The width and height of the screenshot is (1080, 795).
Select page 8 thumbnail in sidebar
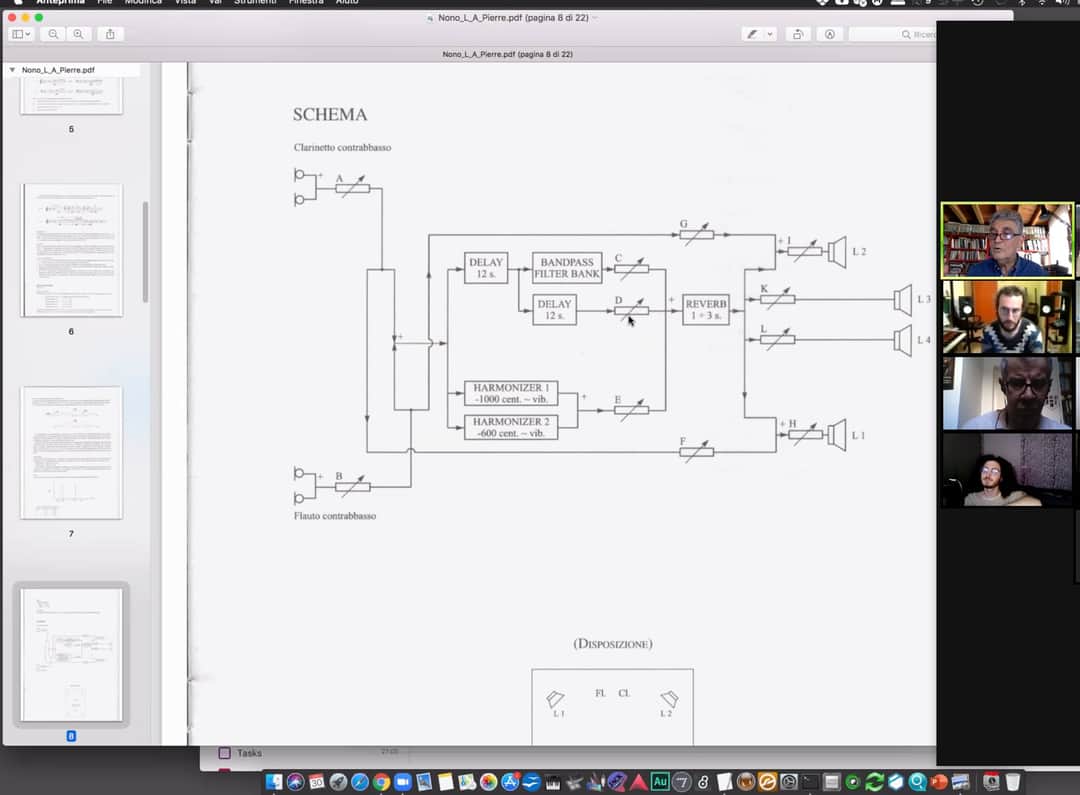tap(72, 654)
